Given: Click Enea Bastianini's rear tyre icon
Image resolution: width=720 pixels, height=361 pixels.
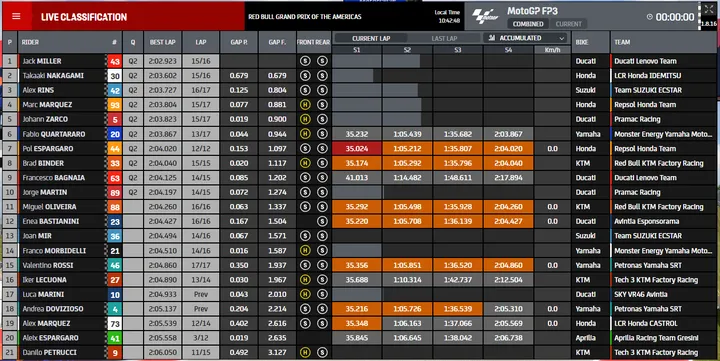Looking at the screenshot, I should pos(322,221).
